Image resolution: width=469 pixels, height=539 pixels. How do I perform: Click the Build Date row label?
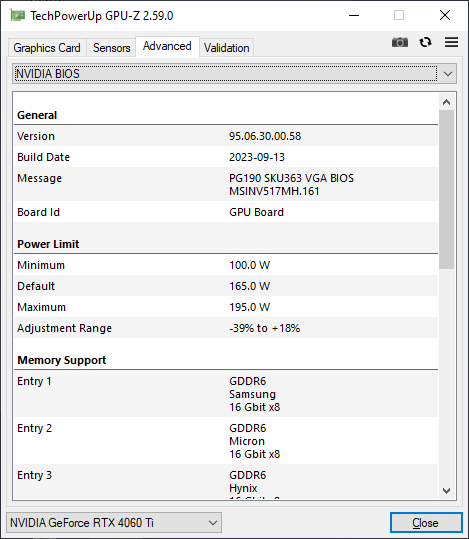pos(43,157)
